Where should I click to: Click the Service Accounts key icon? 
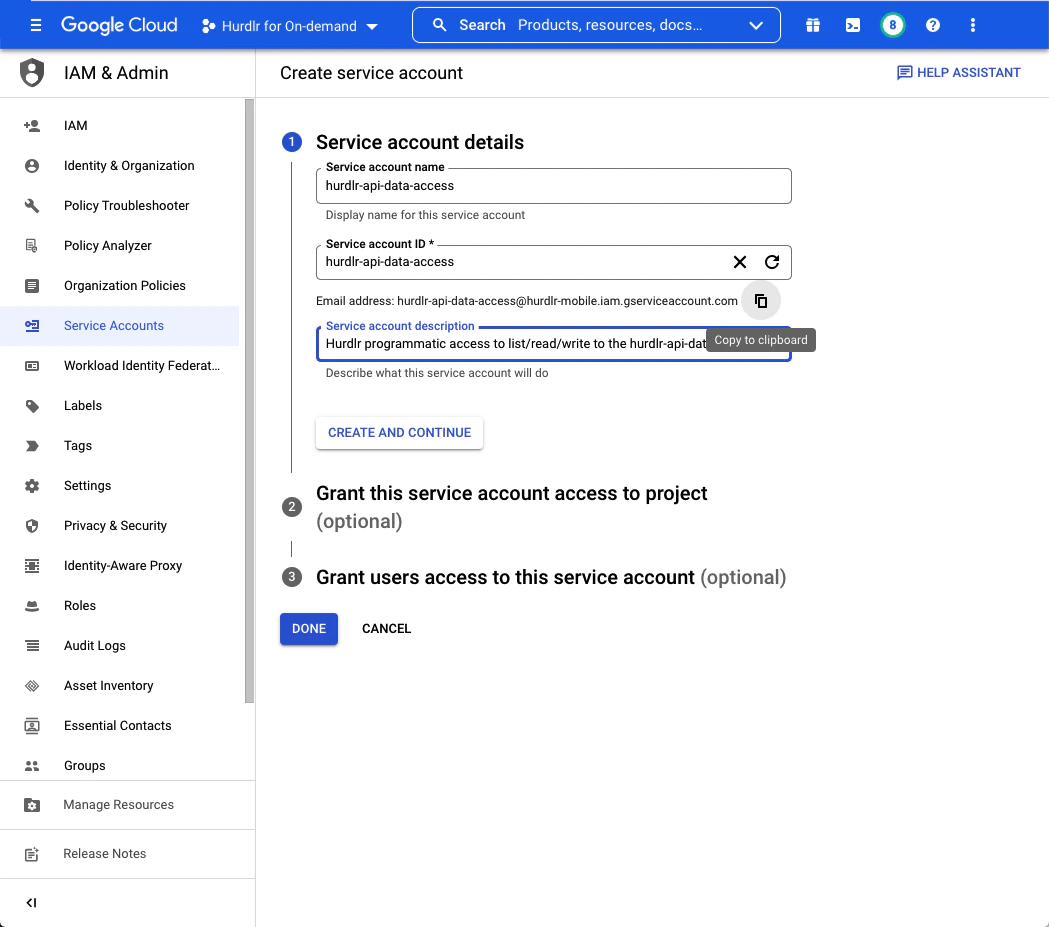[x=31, y=326]
